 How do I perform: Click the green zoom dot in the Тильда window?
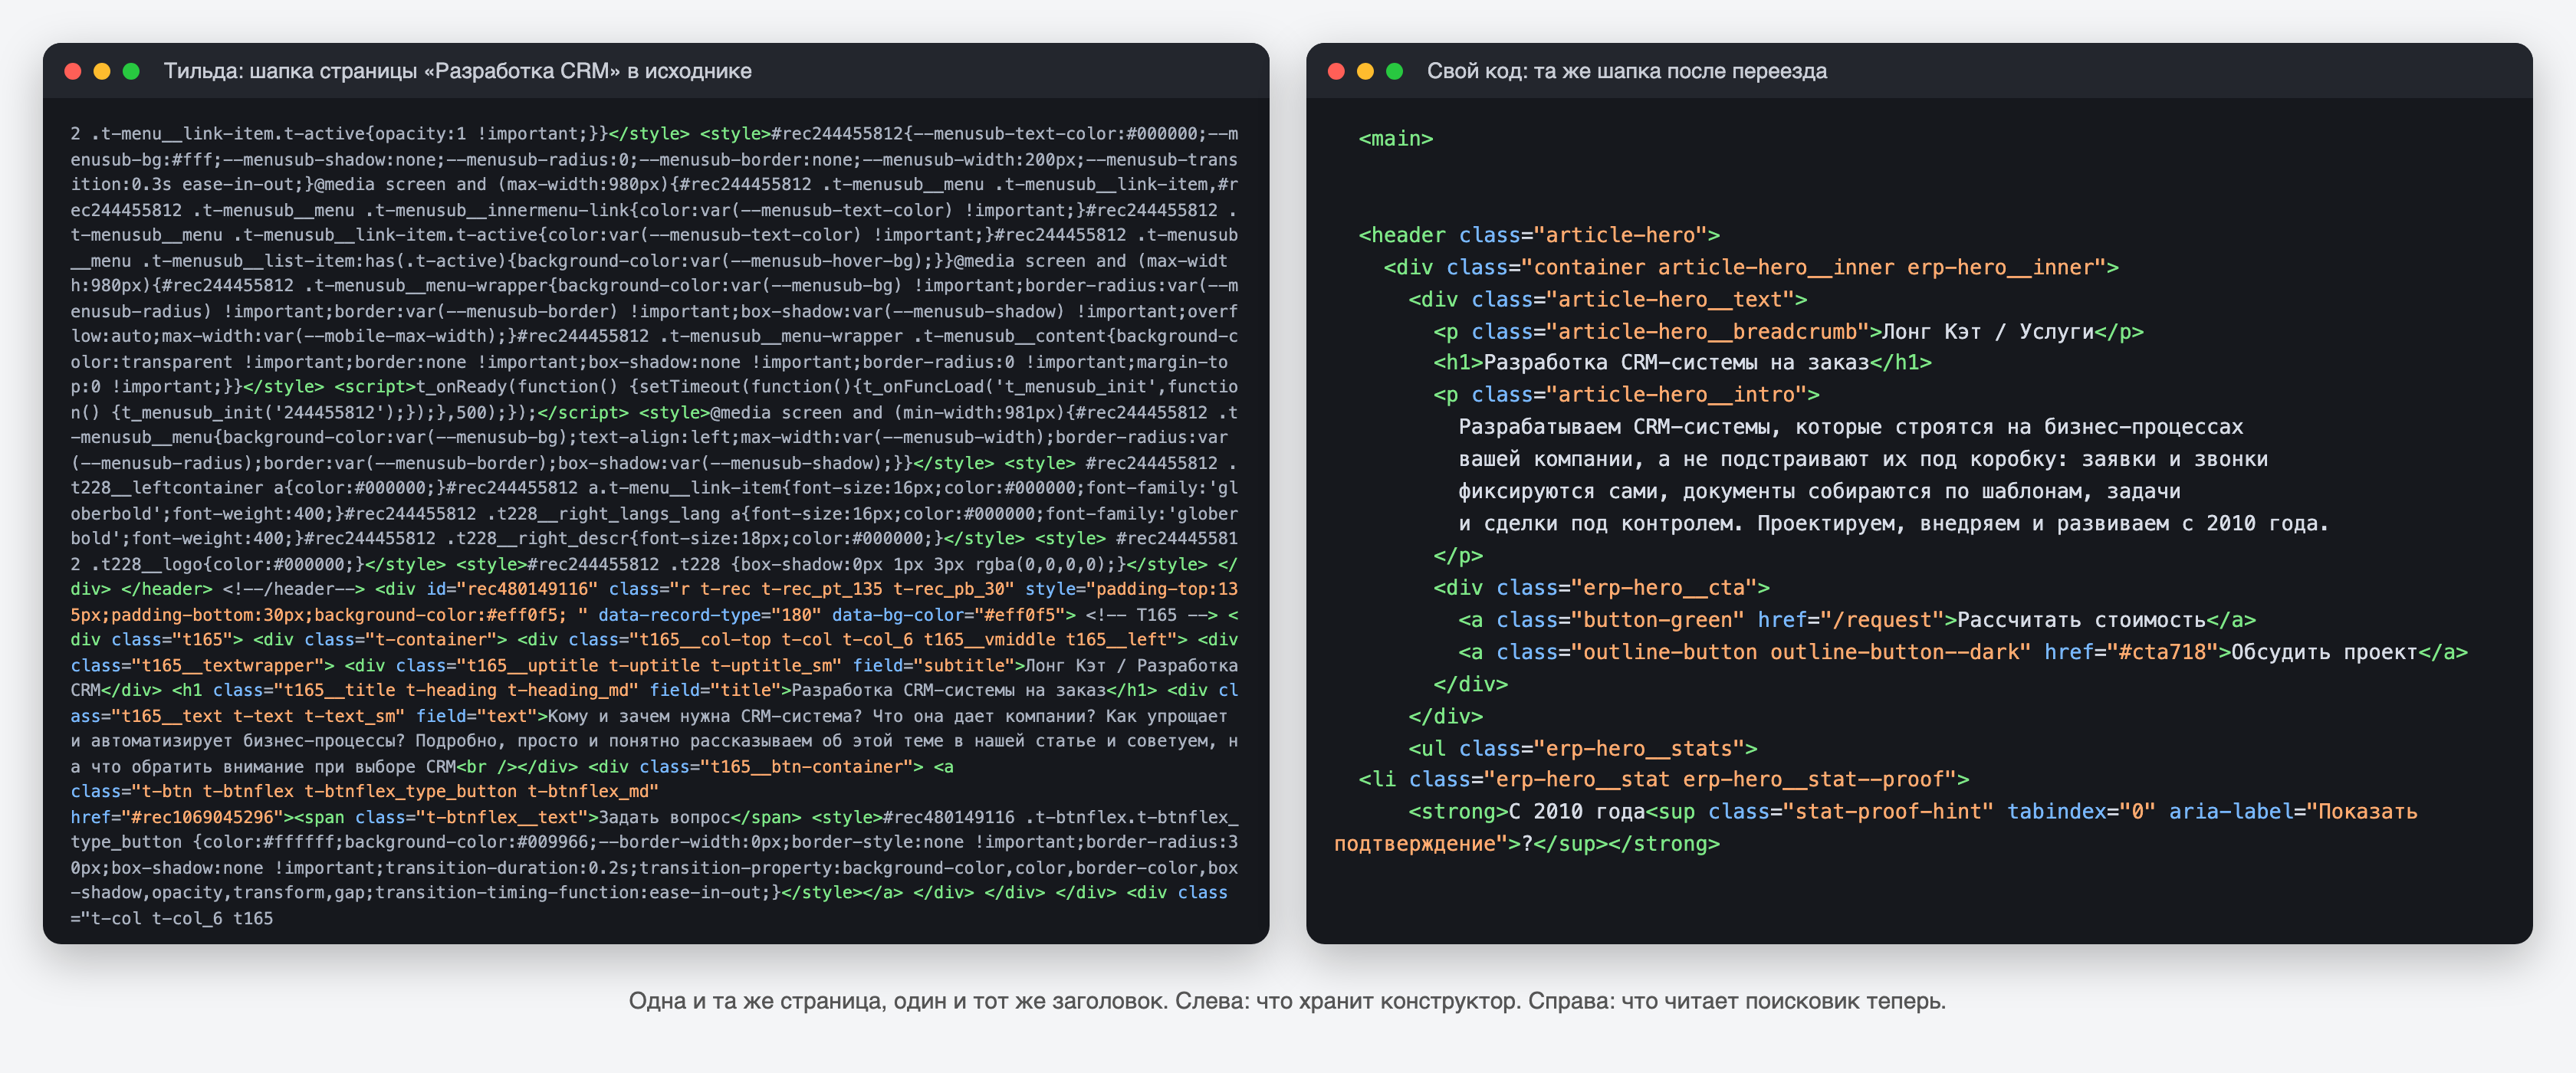point(131,71)
